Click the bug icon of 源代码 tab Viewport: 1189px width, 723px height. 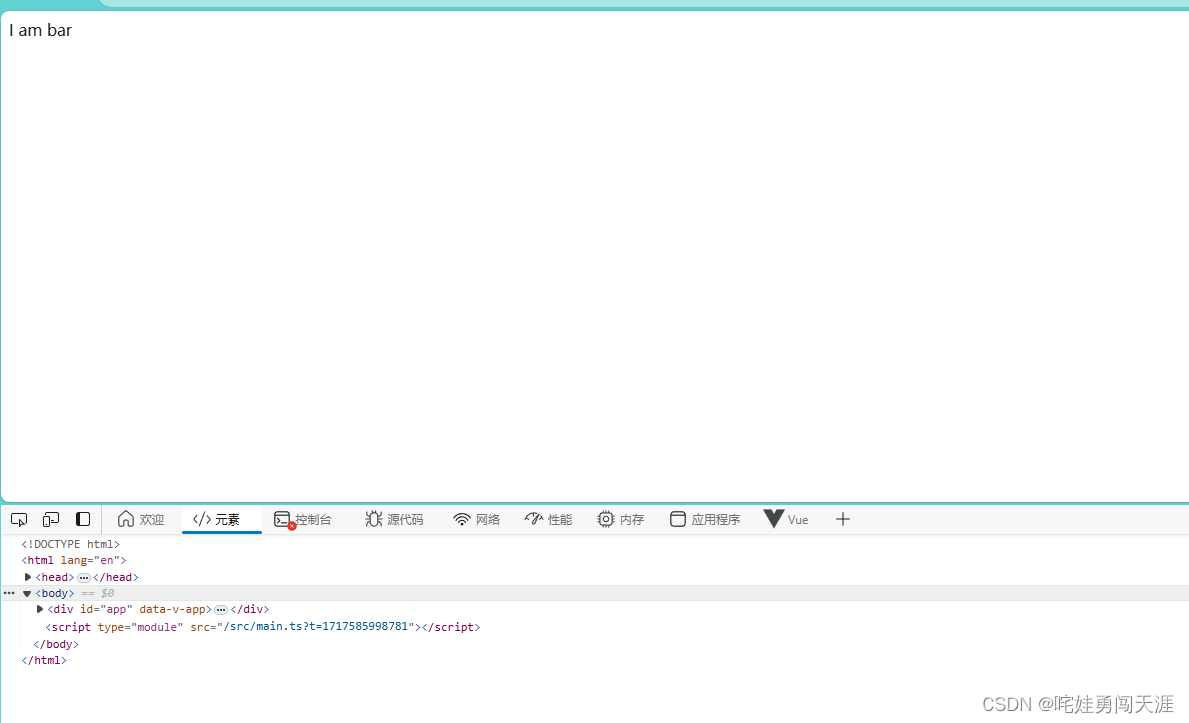(373, 519)
